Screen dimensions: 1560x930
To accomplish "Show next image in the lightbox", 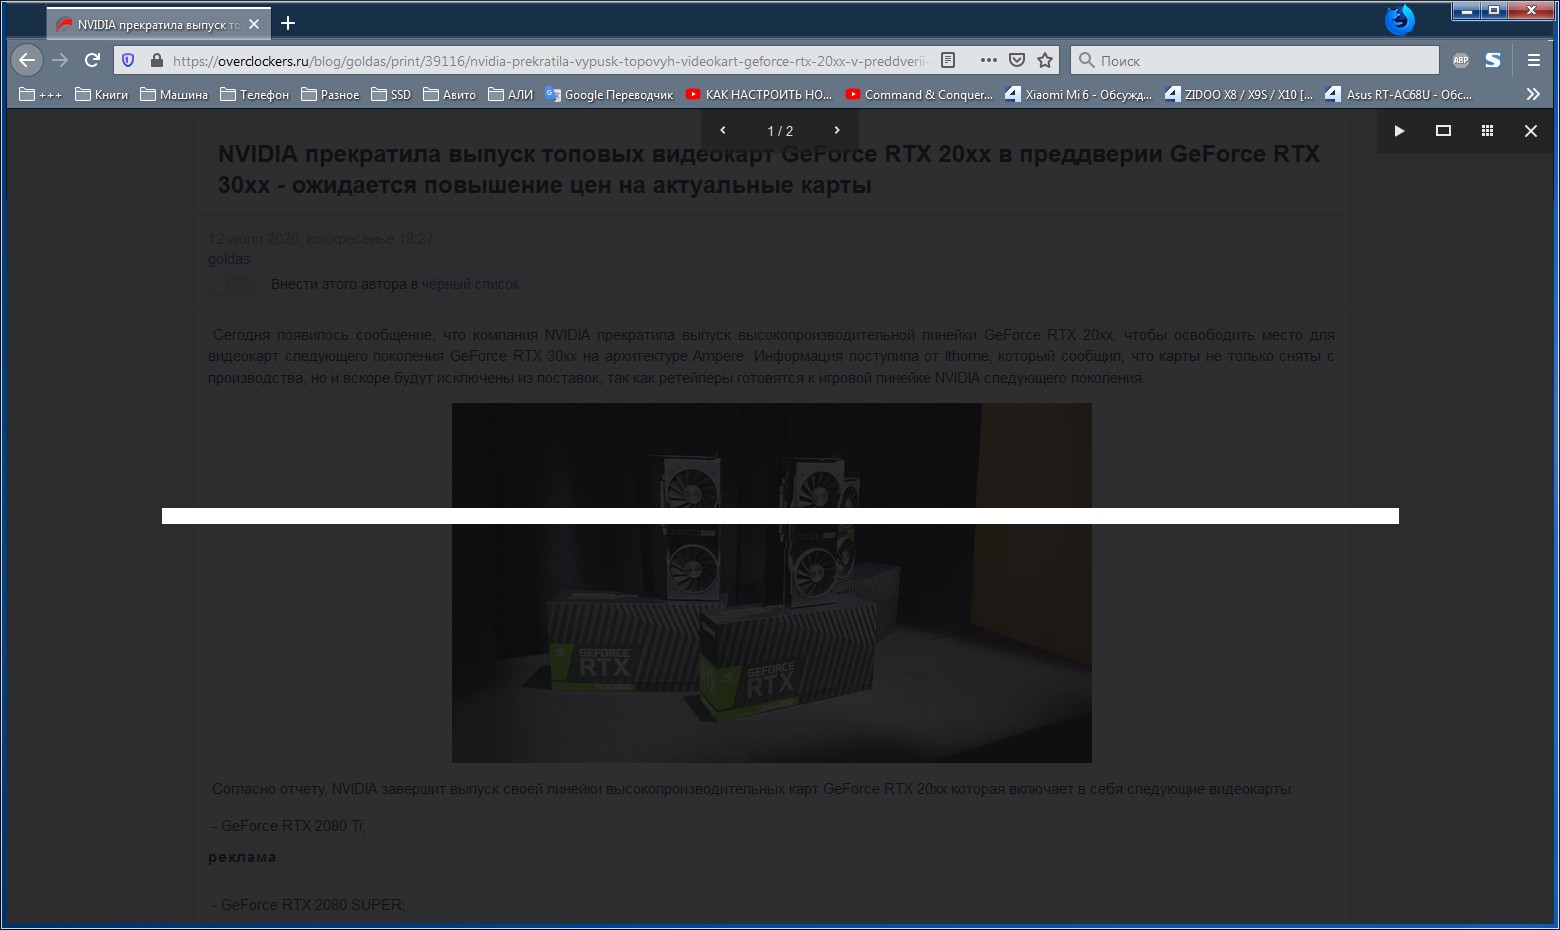I will pyautogui.click(x=837, y=130).
